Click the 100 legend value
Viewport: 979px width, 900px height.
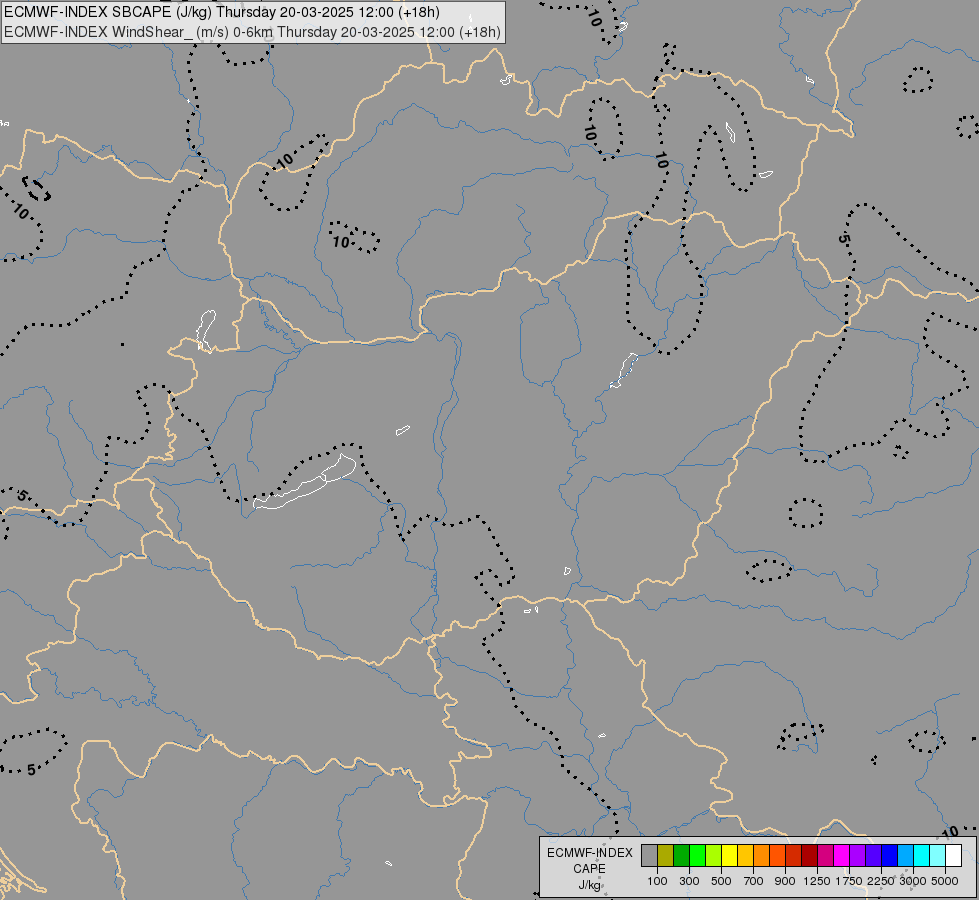[657, 881]
